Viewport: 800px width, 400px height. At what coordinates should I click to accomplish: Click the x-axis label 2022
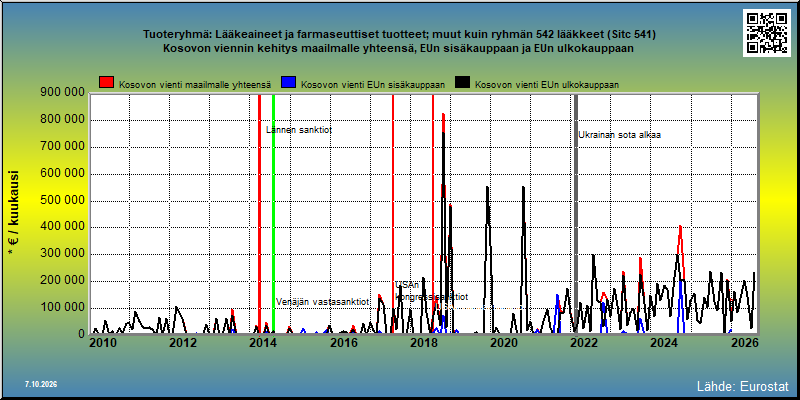click(583, 343)
